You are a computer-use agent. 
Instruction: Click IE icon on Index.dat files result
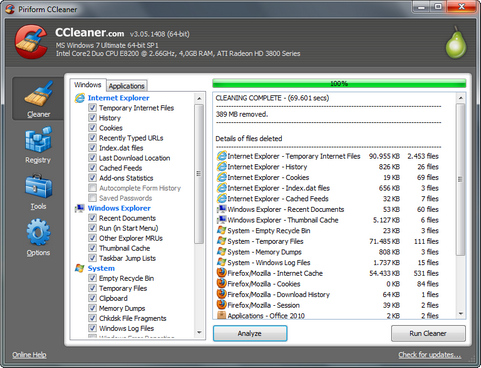coord(221,188)
